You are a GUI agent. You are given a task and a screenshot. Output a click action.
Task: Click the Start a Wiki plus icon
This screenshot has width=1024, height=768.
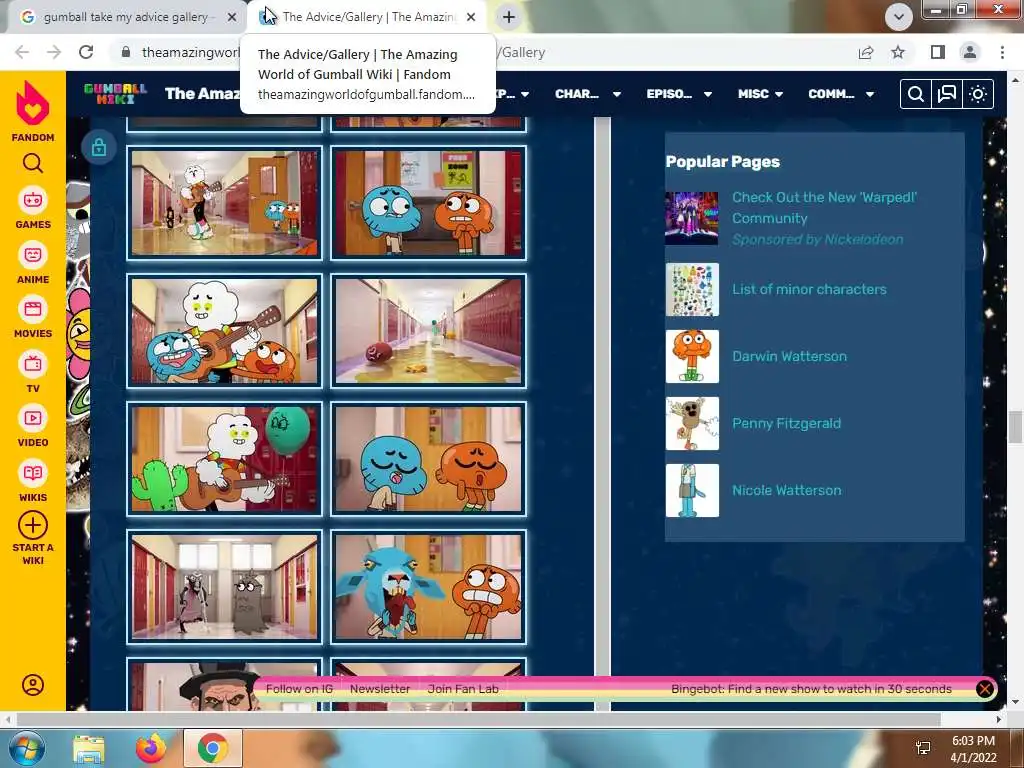tap(33, 525)
